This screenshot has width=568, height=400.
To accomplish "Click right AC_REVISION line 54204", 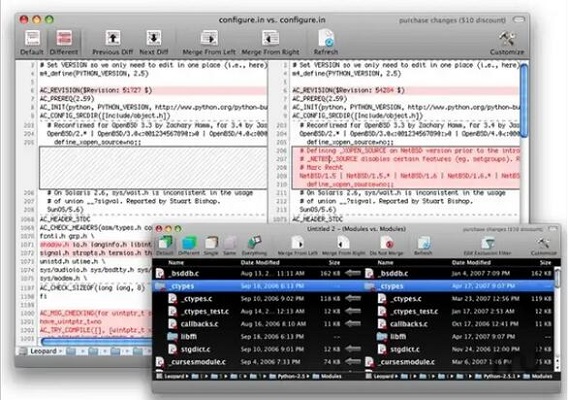I will 405,90.
